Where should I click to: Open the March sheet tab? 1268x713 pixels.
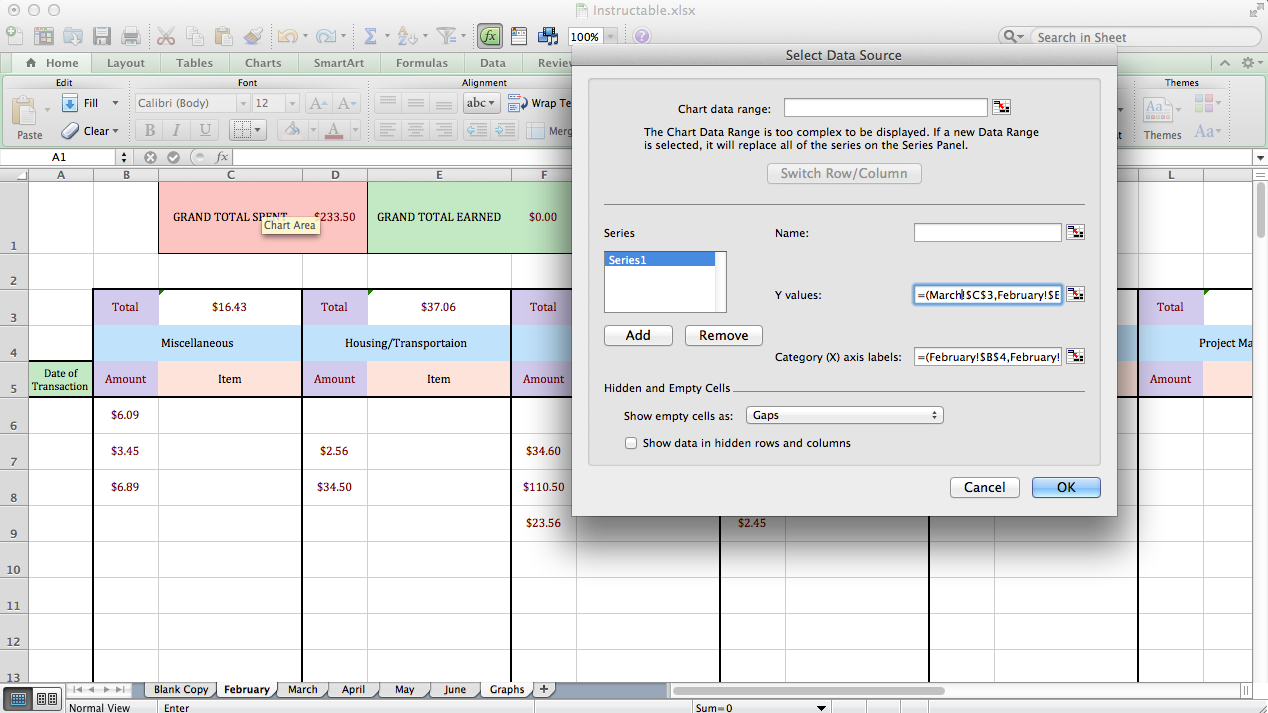302,689
